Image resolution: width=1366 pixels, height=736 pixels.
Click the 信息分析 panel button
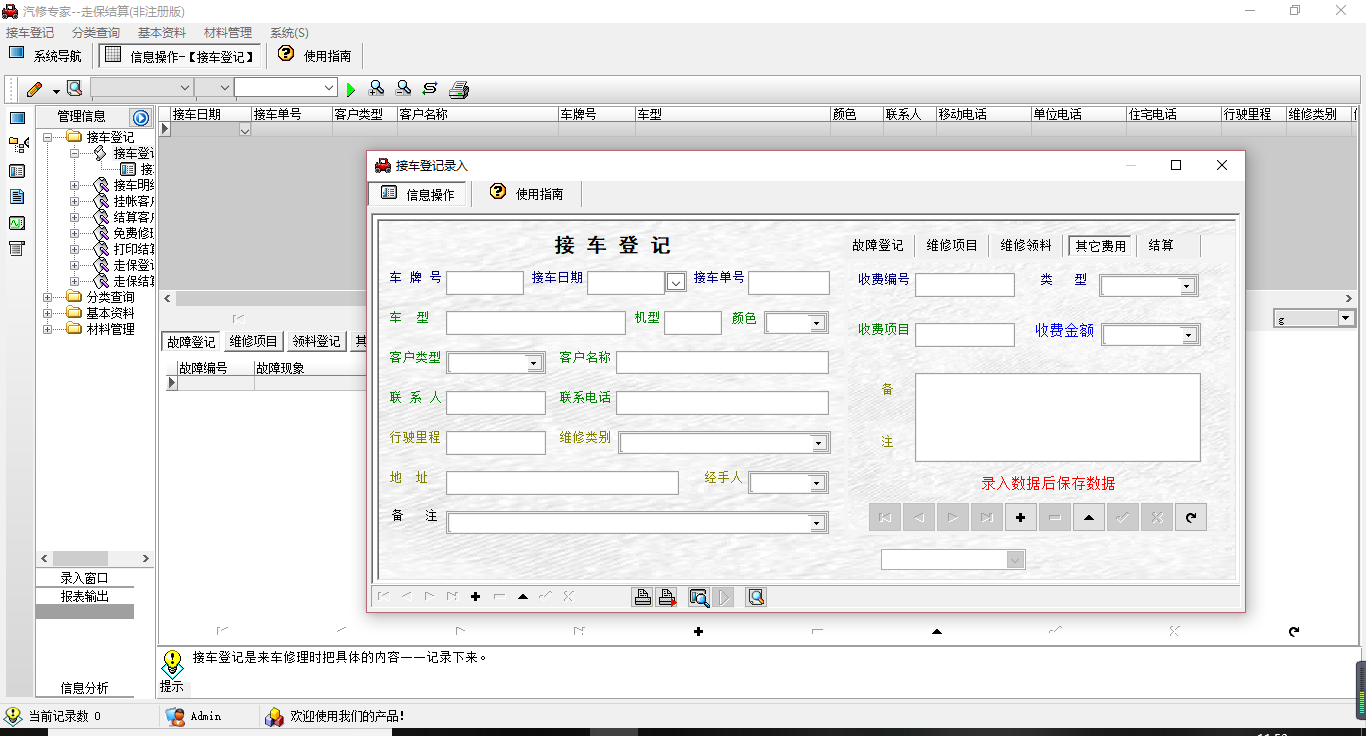tap(85, 688)
